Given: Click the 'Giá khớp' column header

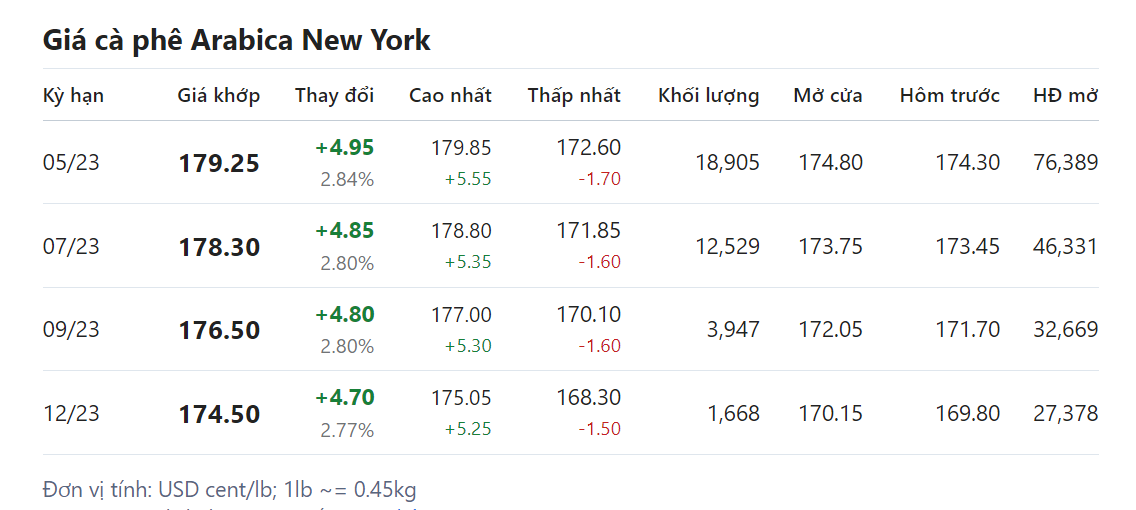Looking at the screenshot, I should (218, 96).
